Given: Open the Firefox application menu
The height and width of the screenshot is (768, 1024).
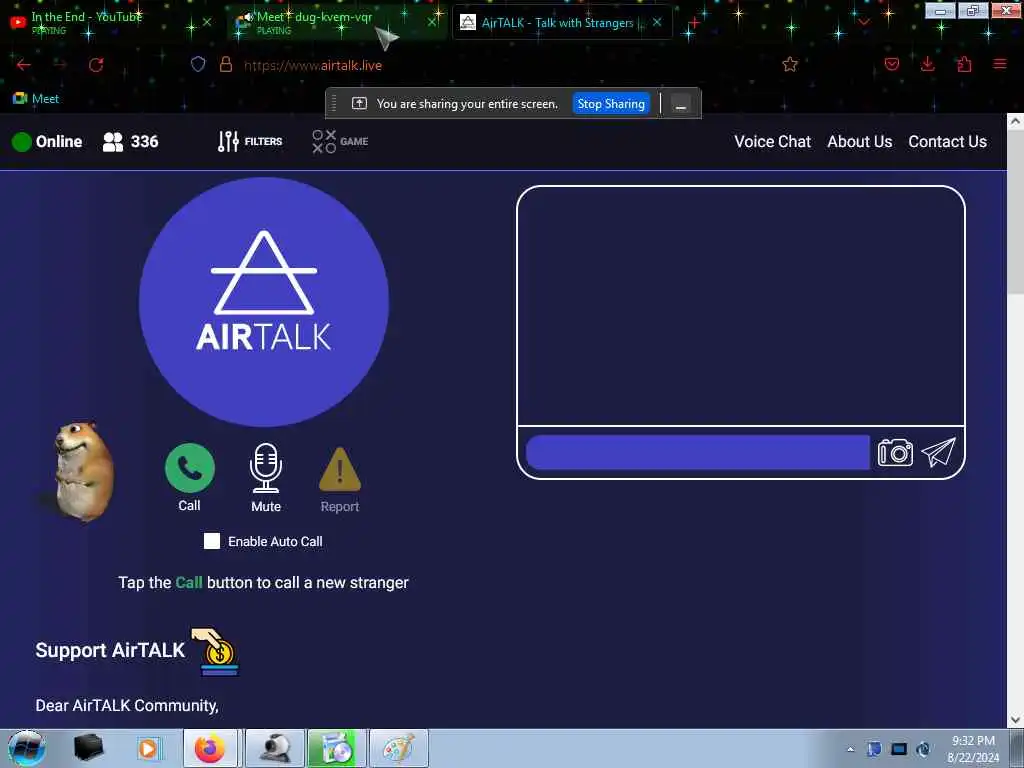Looking at the screenshot, I should coord(1000,64).
